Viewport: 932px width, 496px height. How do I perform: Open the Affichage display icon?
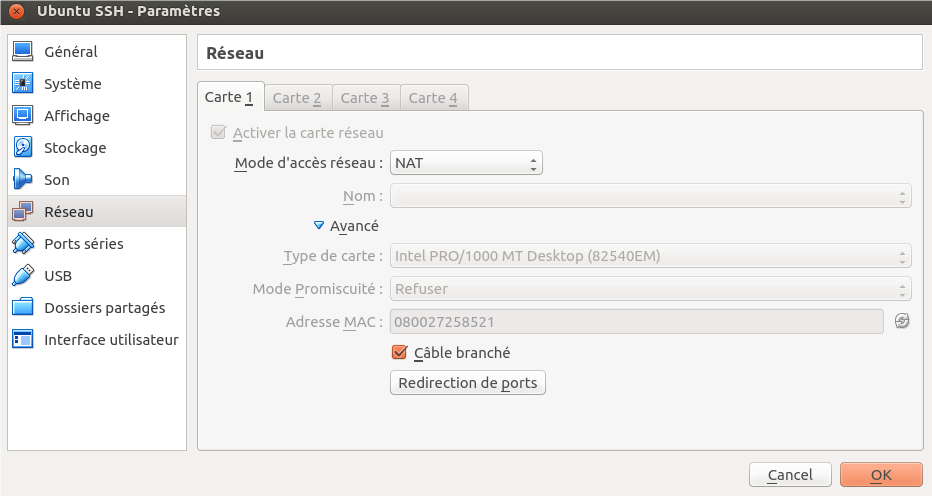pos(23,116)
